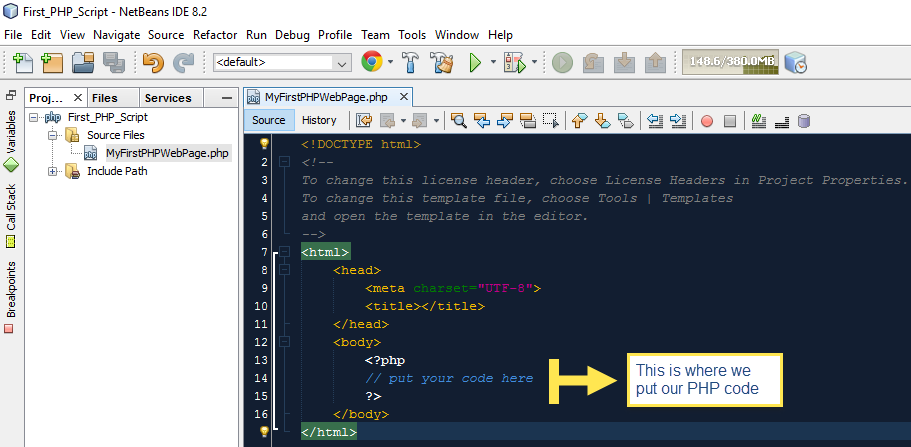Open the Edit menu
Viewport: 911px width, 447px height.
coord(41,35)
